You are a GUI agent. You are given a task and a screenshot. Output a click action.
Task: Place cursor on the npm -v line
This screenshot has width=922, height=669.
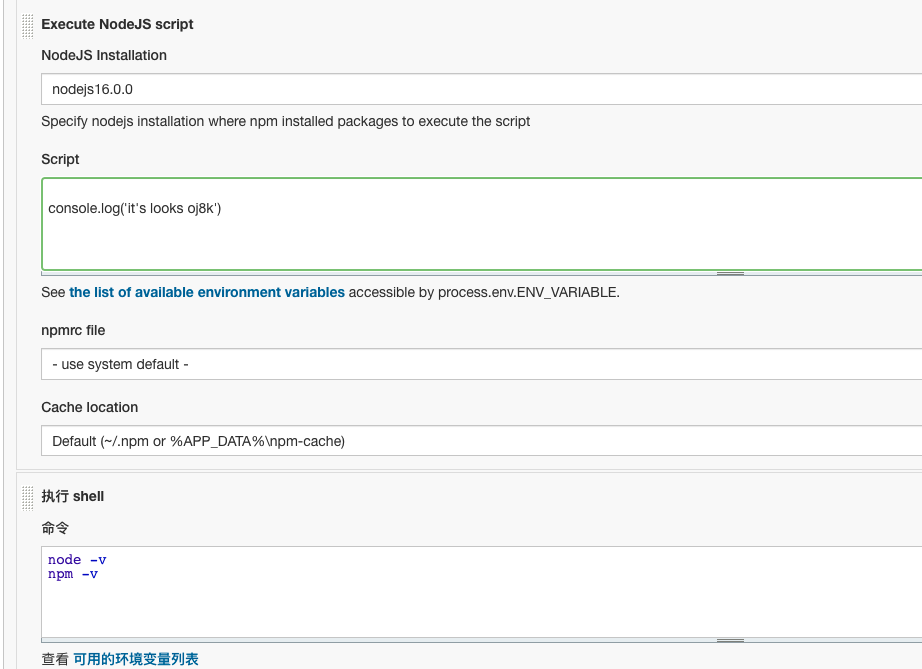73,574
